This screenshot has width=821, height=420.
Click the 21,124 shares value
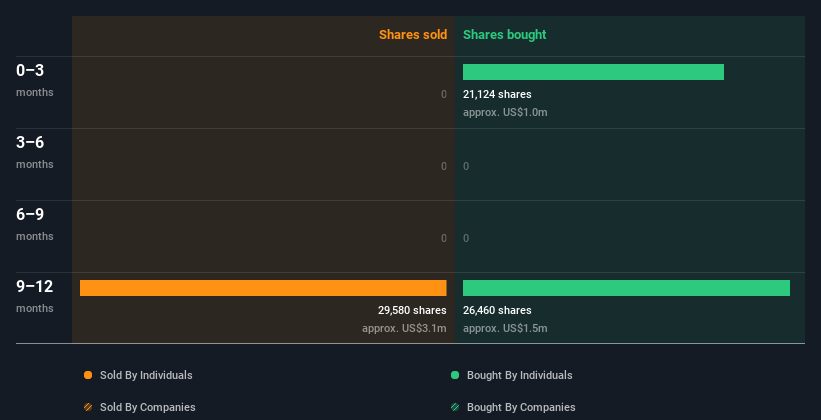click(x=497, y=94)
